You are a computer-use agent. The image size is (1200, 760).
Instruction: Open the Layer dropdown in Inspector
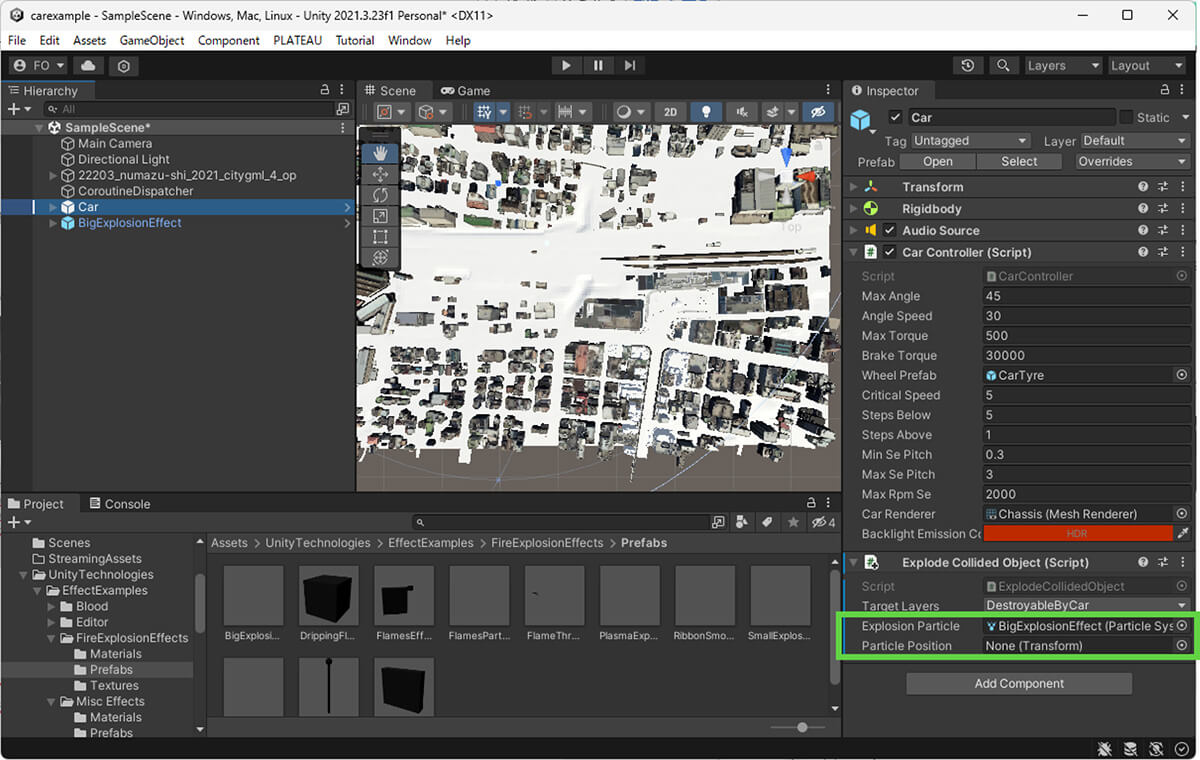pos(1135,141)
